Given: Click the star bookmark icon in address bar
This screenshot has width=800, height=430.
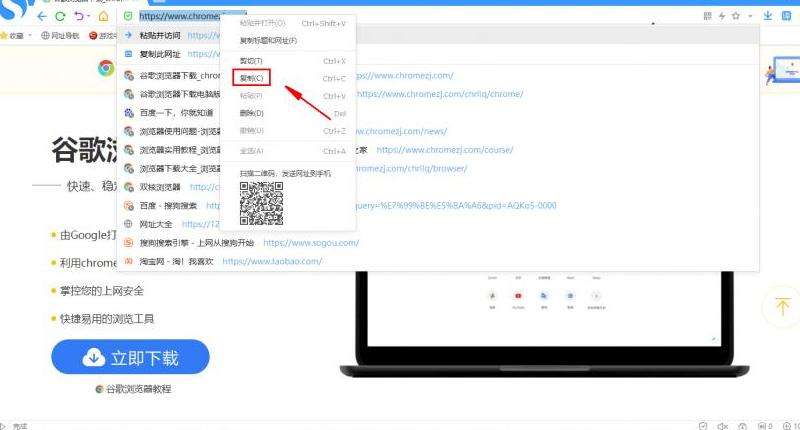Looking at the screenshot, I should click(x=736, y=16).
